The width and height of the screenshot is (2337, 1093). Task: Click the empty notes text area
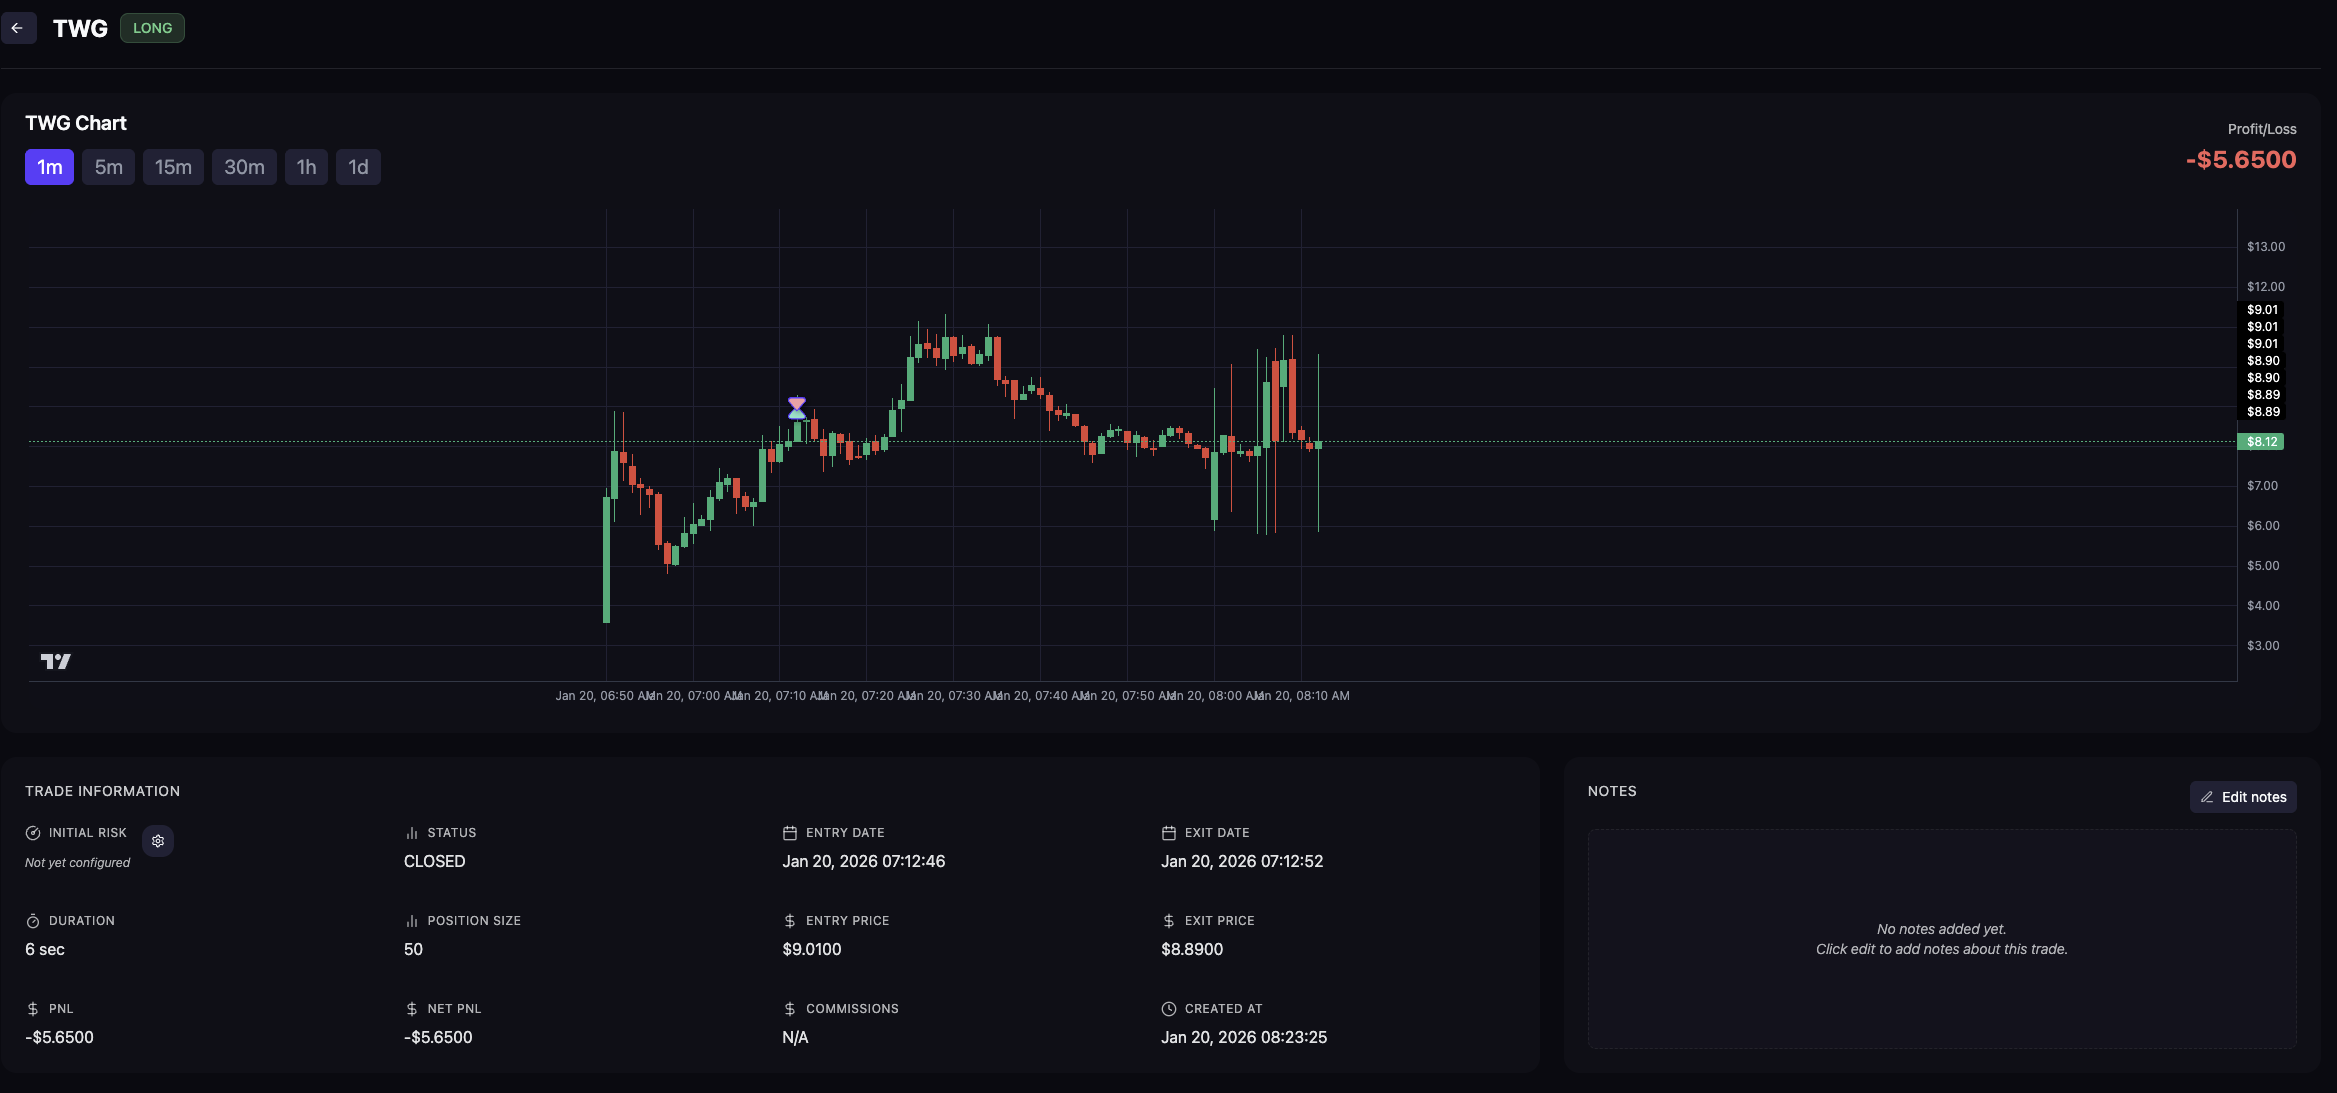pyautogui.click(x=1941, y=938)
